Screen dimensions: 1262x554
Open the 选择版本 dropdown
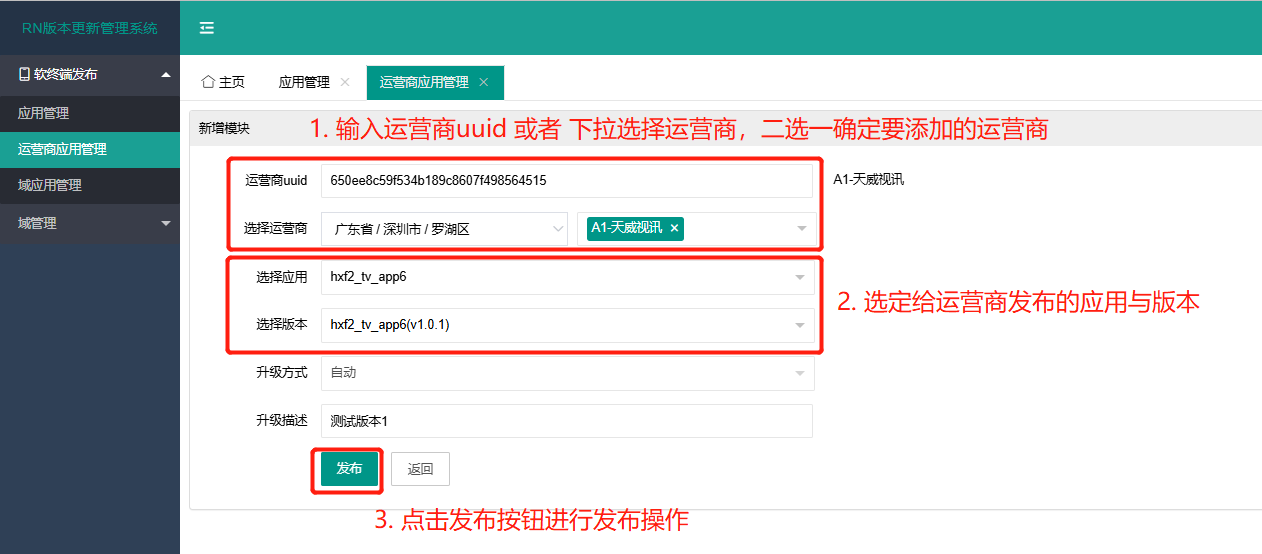pyautogui.click(x=567, y=325)
